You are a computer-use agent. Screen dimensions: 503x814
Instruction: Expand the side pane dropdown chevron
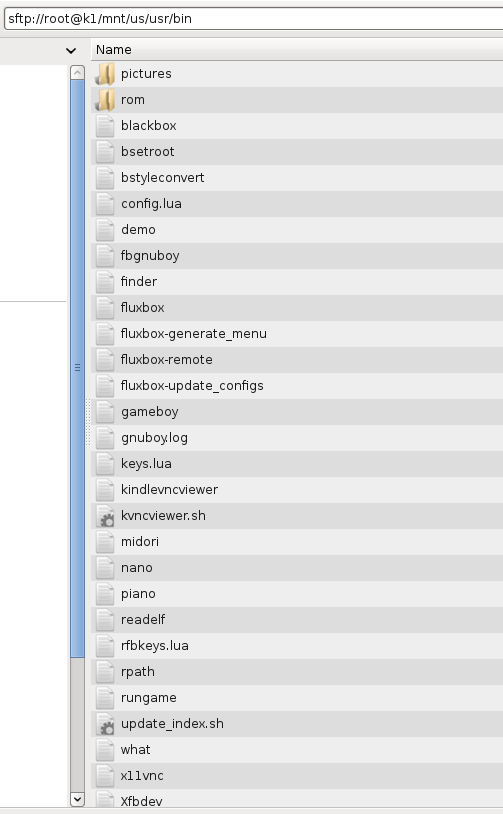click(x=71, y=50)
